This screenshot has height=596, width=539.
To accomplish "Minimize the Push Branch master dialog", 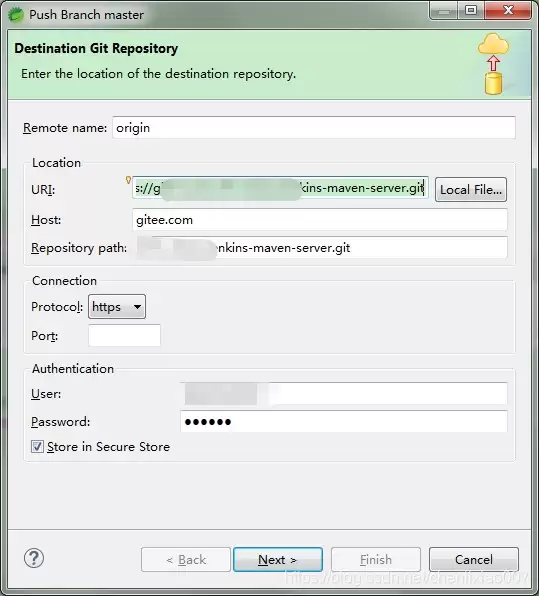I will 443,10.
